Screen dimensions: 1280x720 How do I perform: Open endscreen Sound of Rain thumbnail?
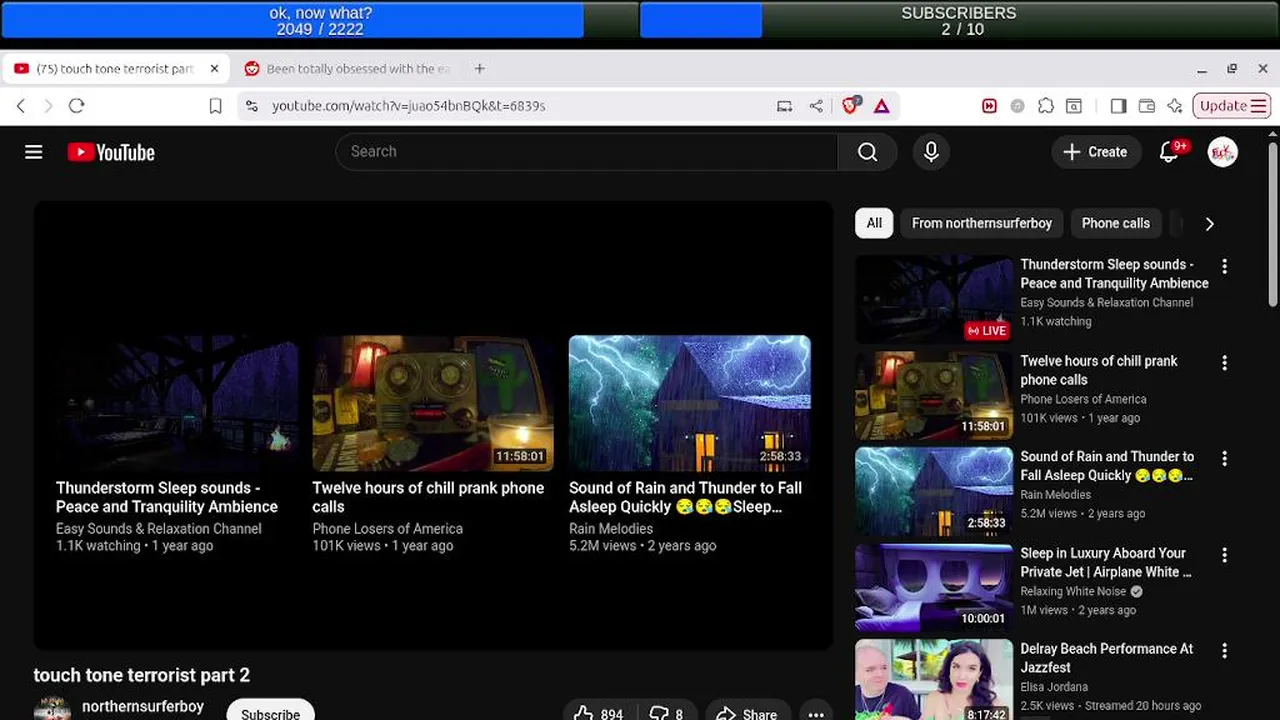pos(690,403)
